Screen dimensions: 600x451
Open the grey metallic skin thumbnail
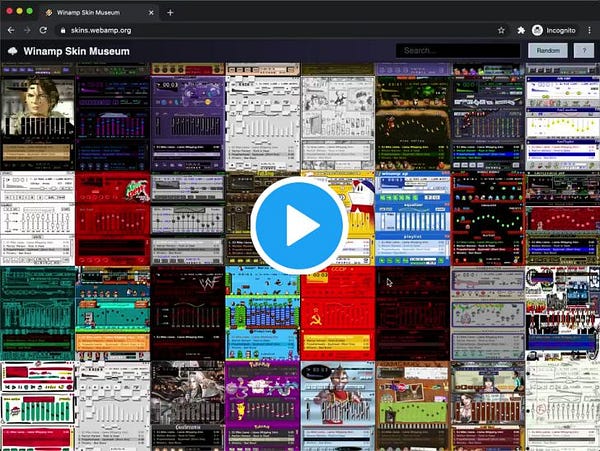188,218
